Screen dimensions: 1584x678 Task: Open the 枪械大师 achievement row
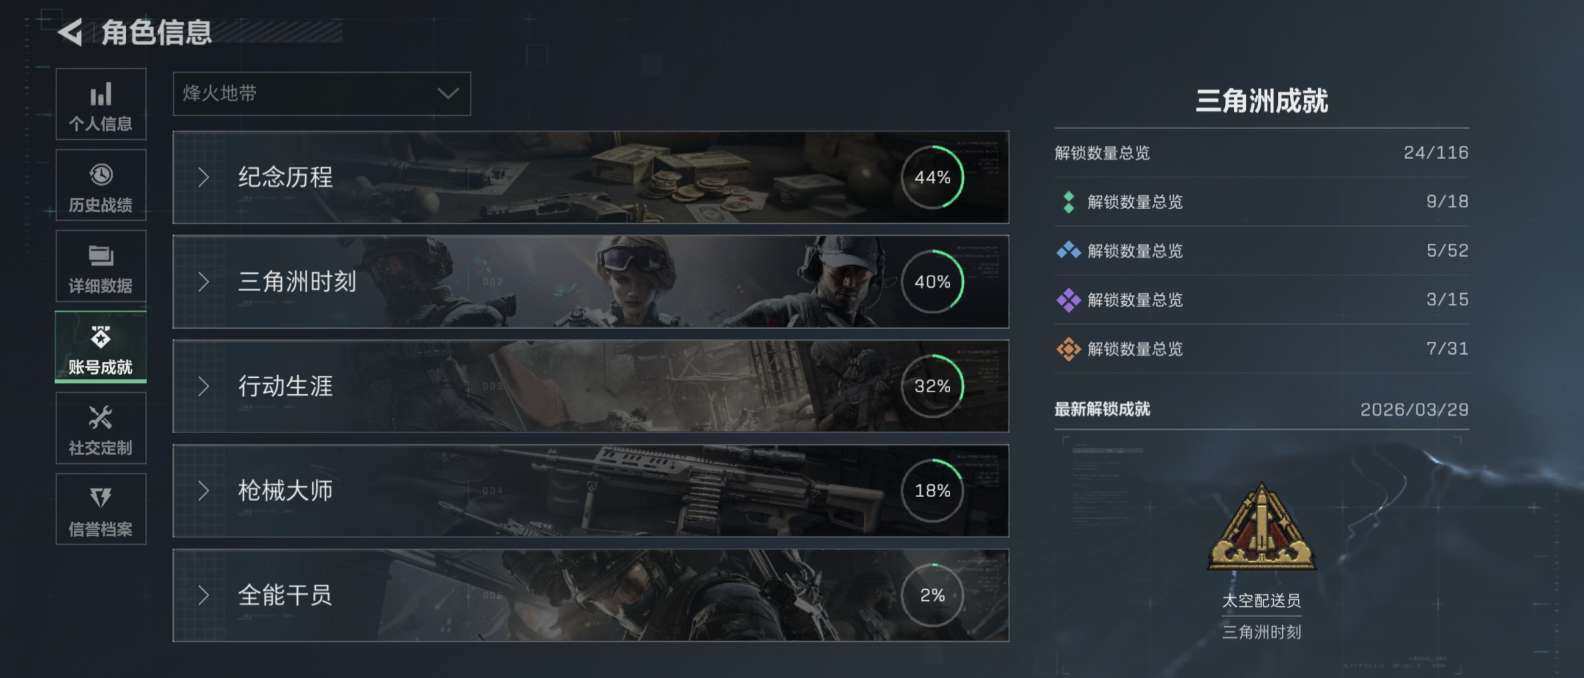591,491
